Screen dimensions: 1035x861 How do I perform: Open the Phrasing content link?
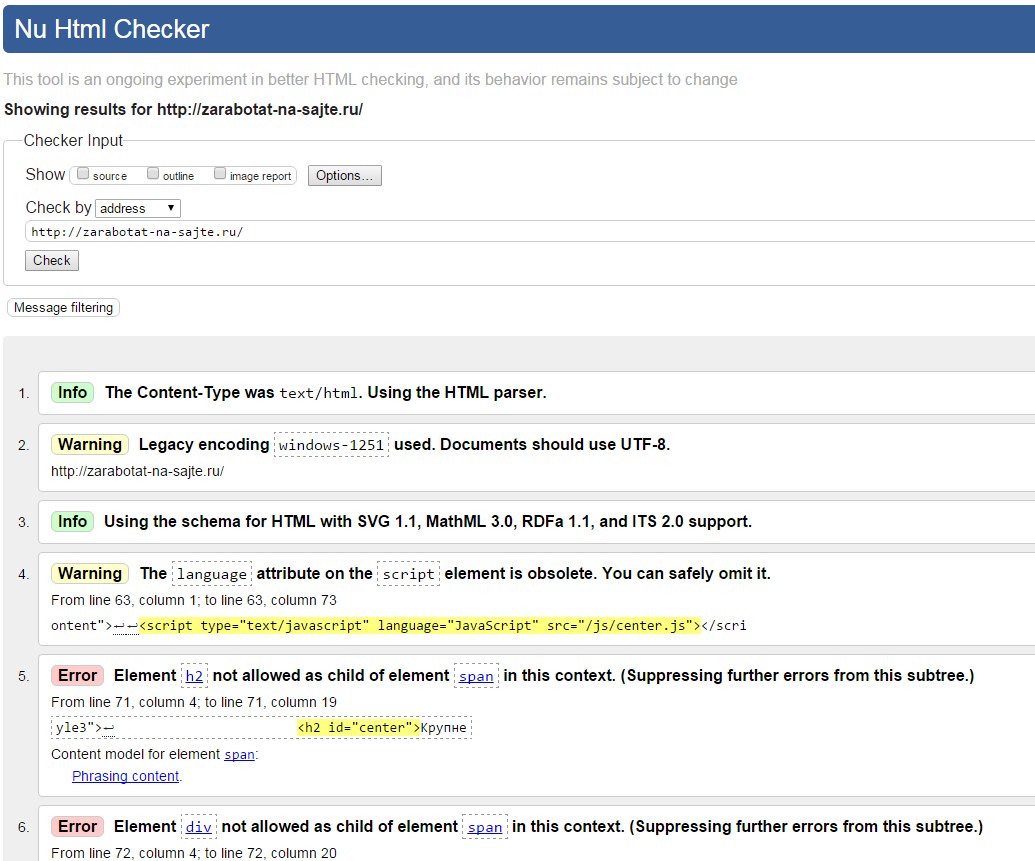125,776
